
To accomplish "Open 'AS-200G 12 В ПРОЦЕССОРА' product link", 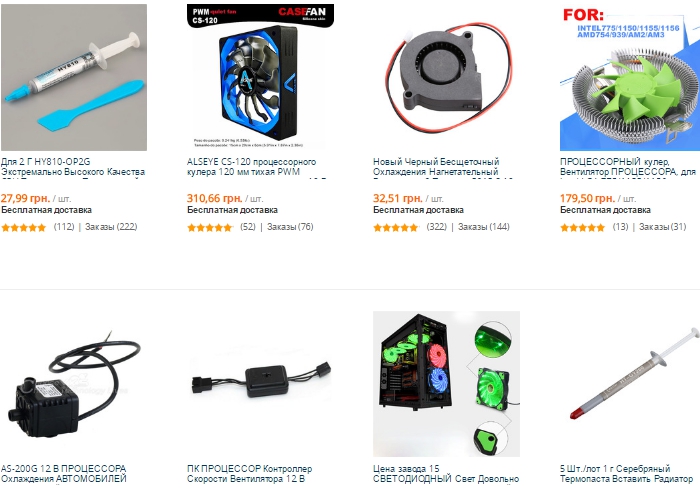I will click(x=64, y=474).
